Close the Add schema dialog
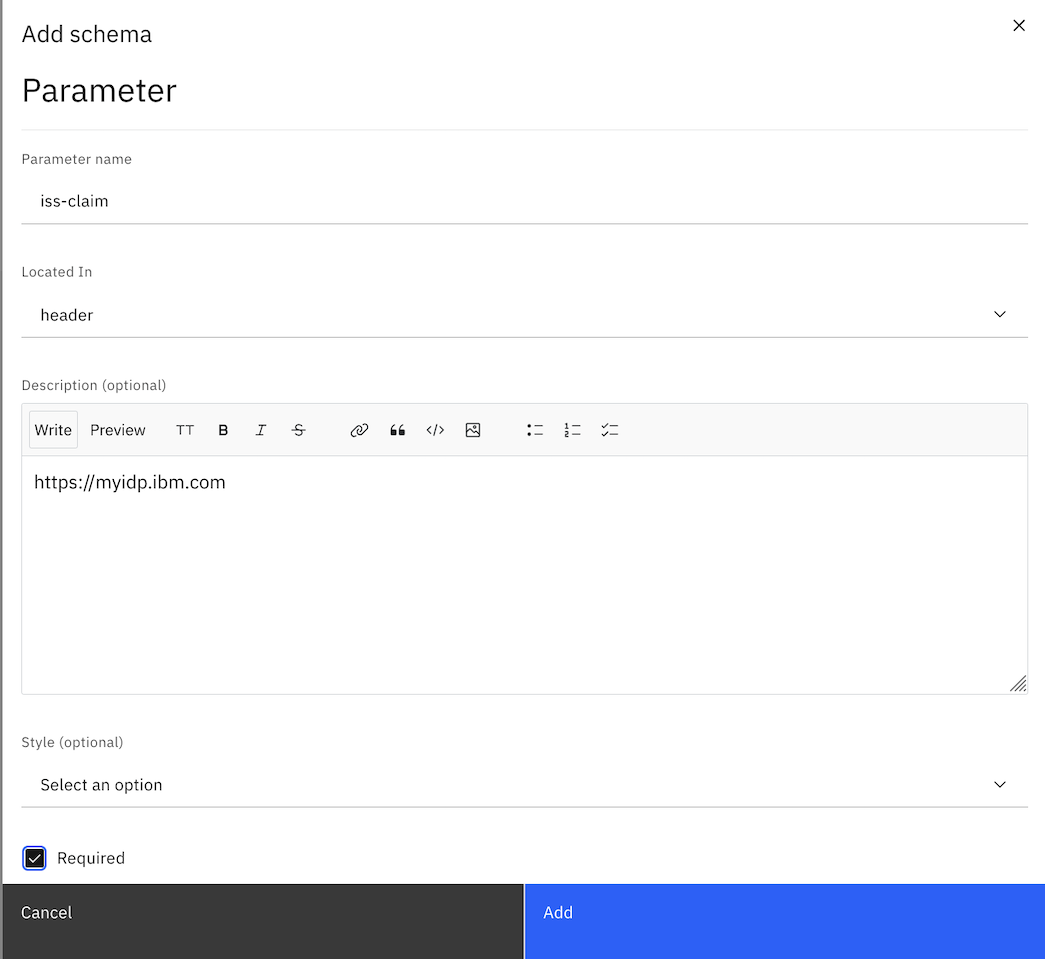Viewport: 1045px width, 959px height. tap(1019, 25)
